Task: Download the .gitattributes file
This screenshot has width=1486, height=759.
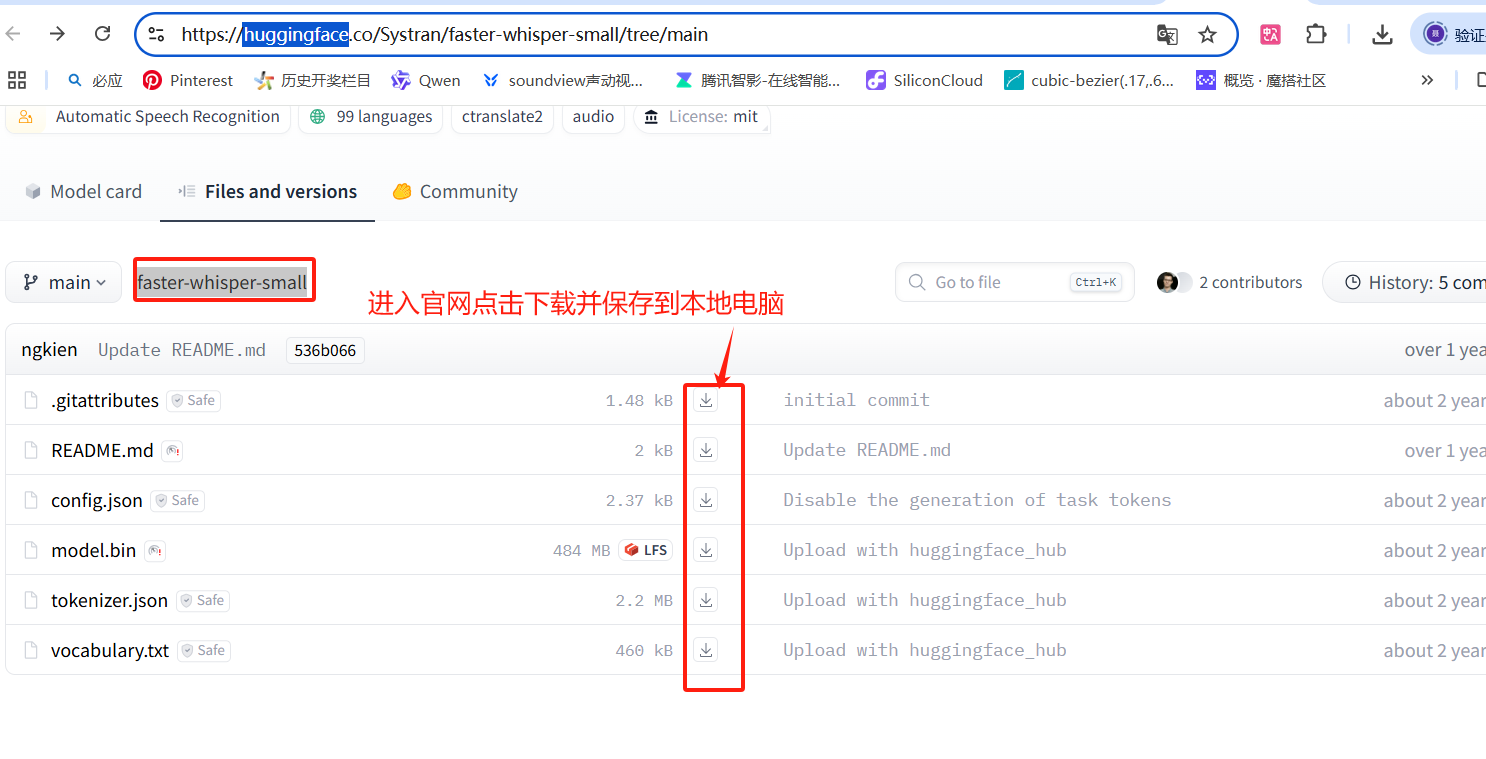Action: 706,400
